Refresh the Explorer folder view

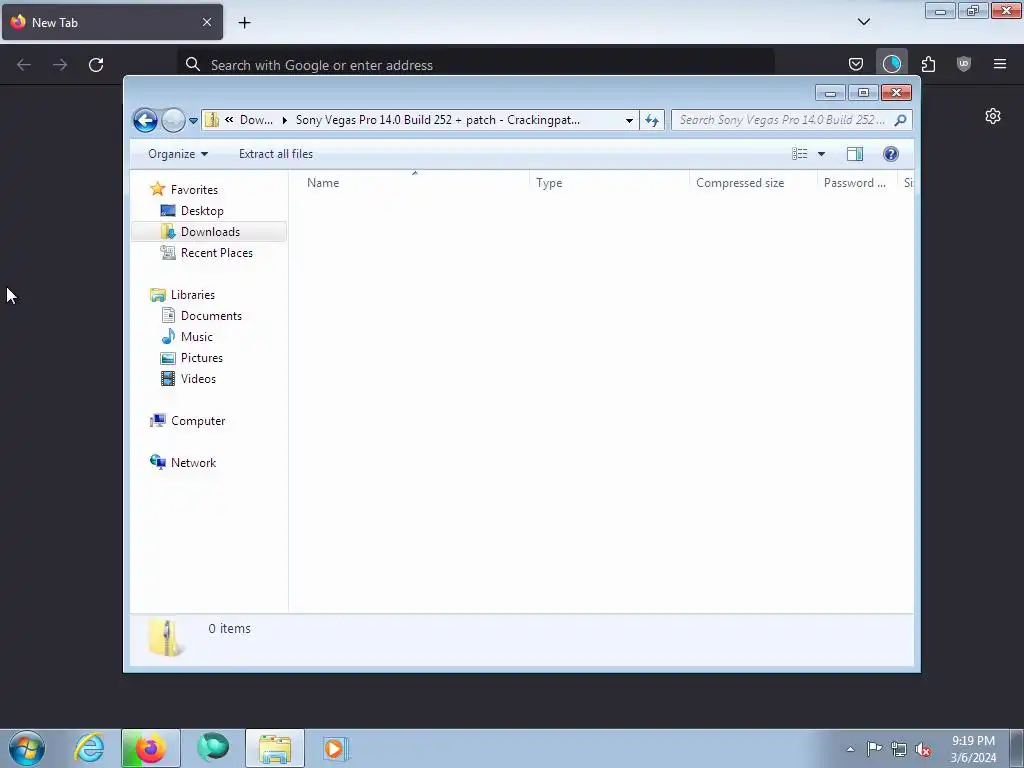pos(652,120)
